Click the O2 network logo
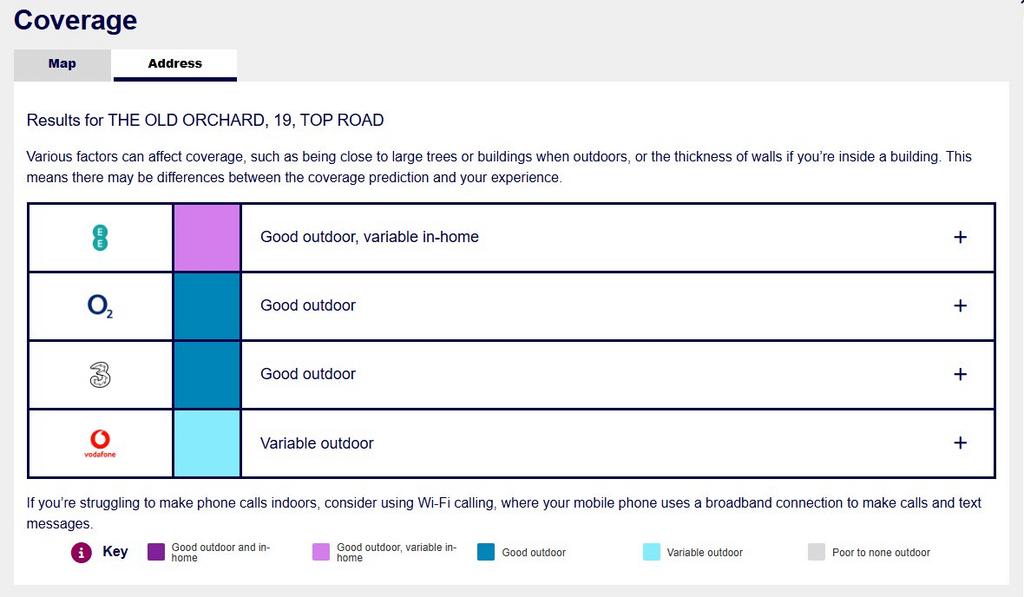1024x597 pixels. click(100, 306)
